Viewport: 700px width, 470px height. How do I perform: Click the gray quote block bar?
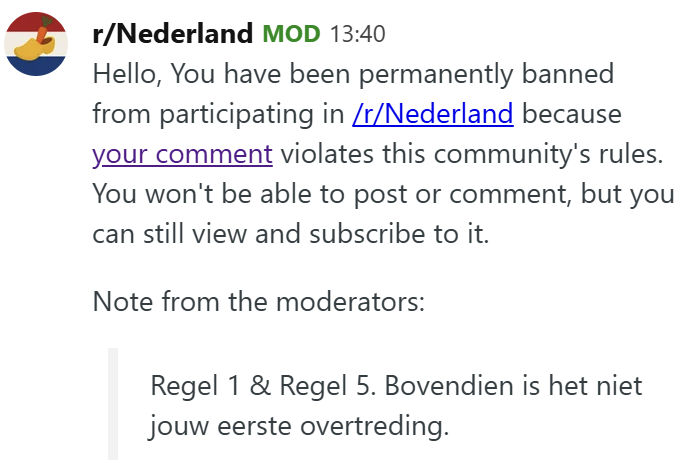tap(113, 404)
